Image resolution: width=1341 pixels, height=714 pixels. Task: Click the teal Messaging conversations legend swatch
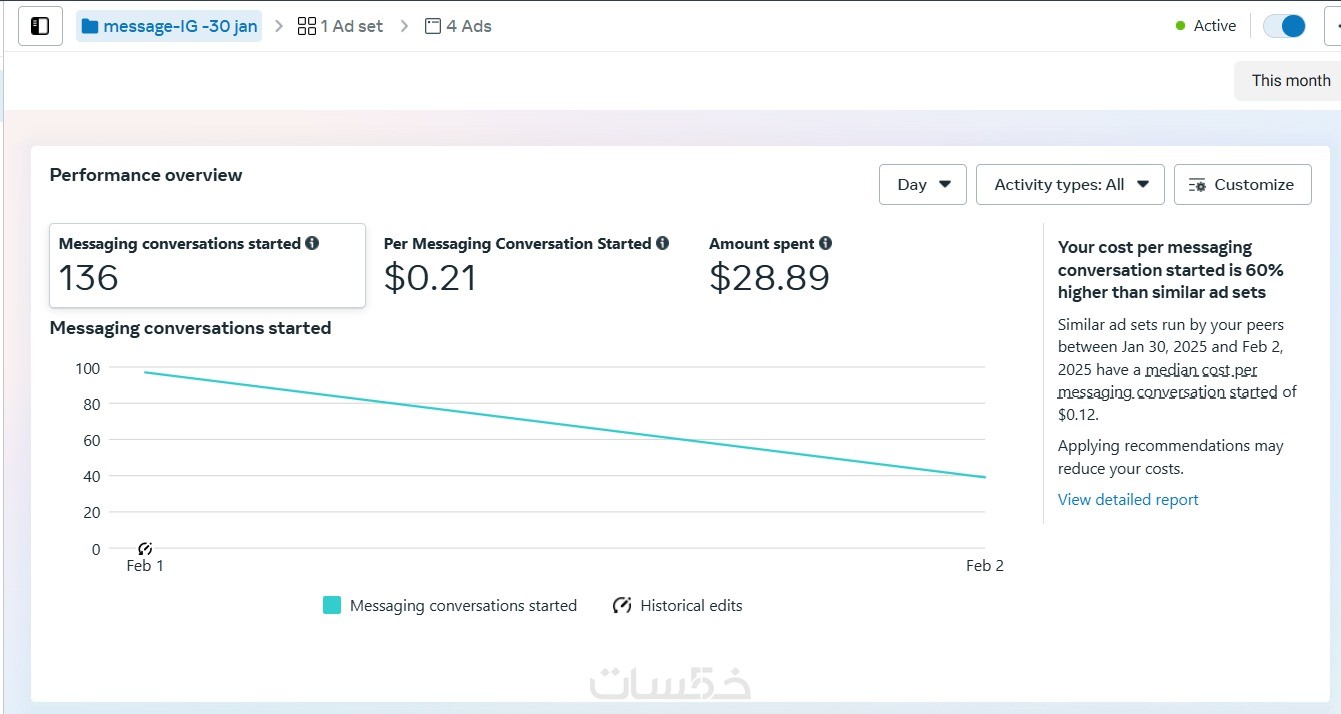332,605
